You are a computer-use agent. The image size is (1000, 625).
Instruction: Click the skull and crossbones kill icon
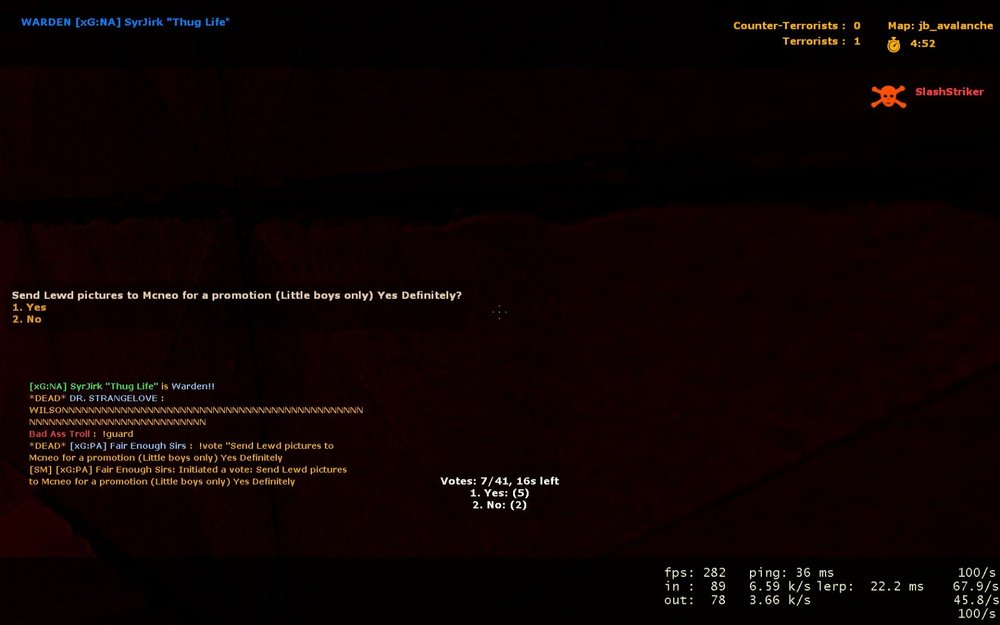888,96
